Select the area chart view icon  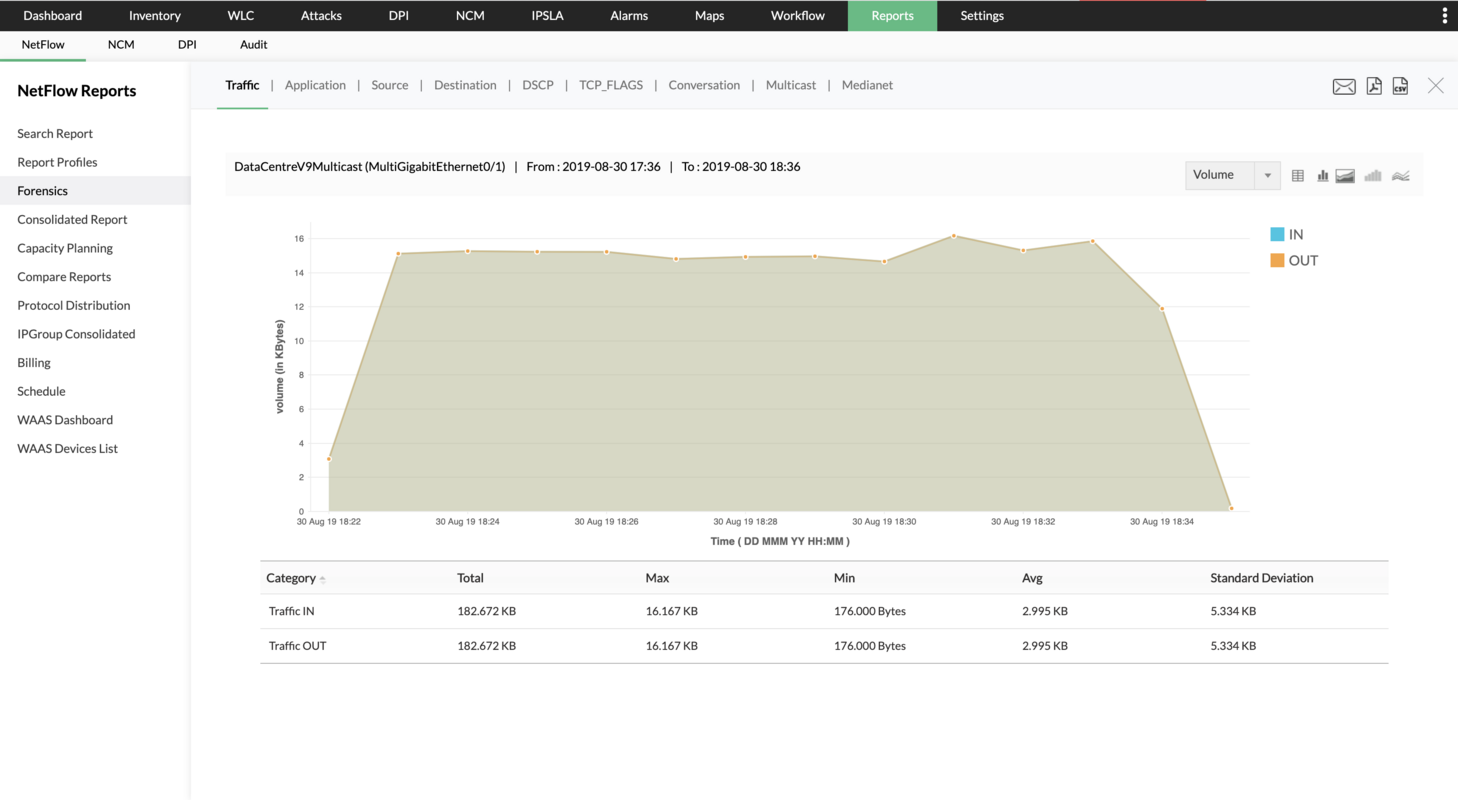[1345, 176]
